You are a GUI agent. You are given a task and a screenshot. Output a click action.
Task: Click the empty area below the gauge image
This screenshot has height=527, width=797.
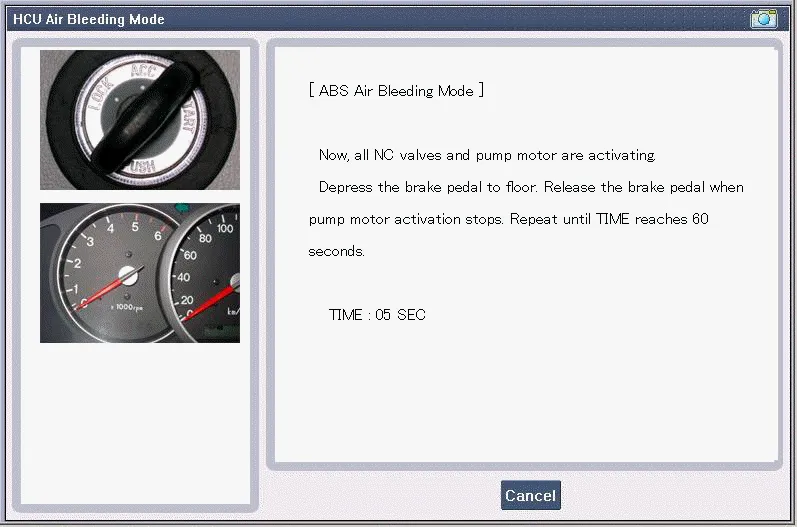click(139, 420)
